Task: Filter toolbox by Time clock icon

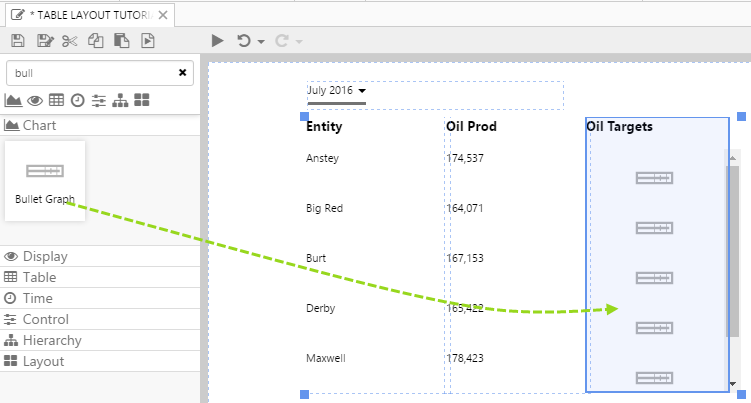Action: [77, 100]
